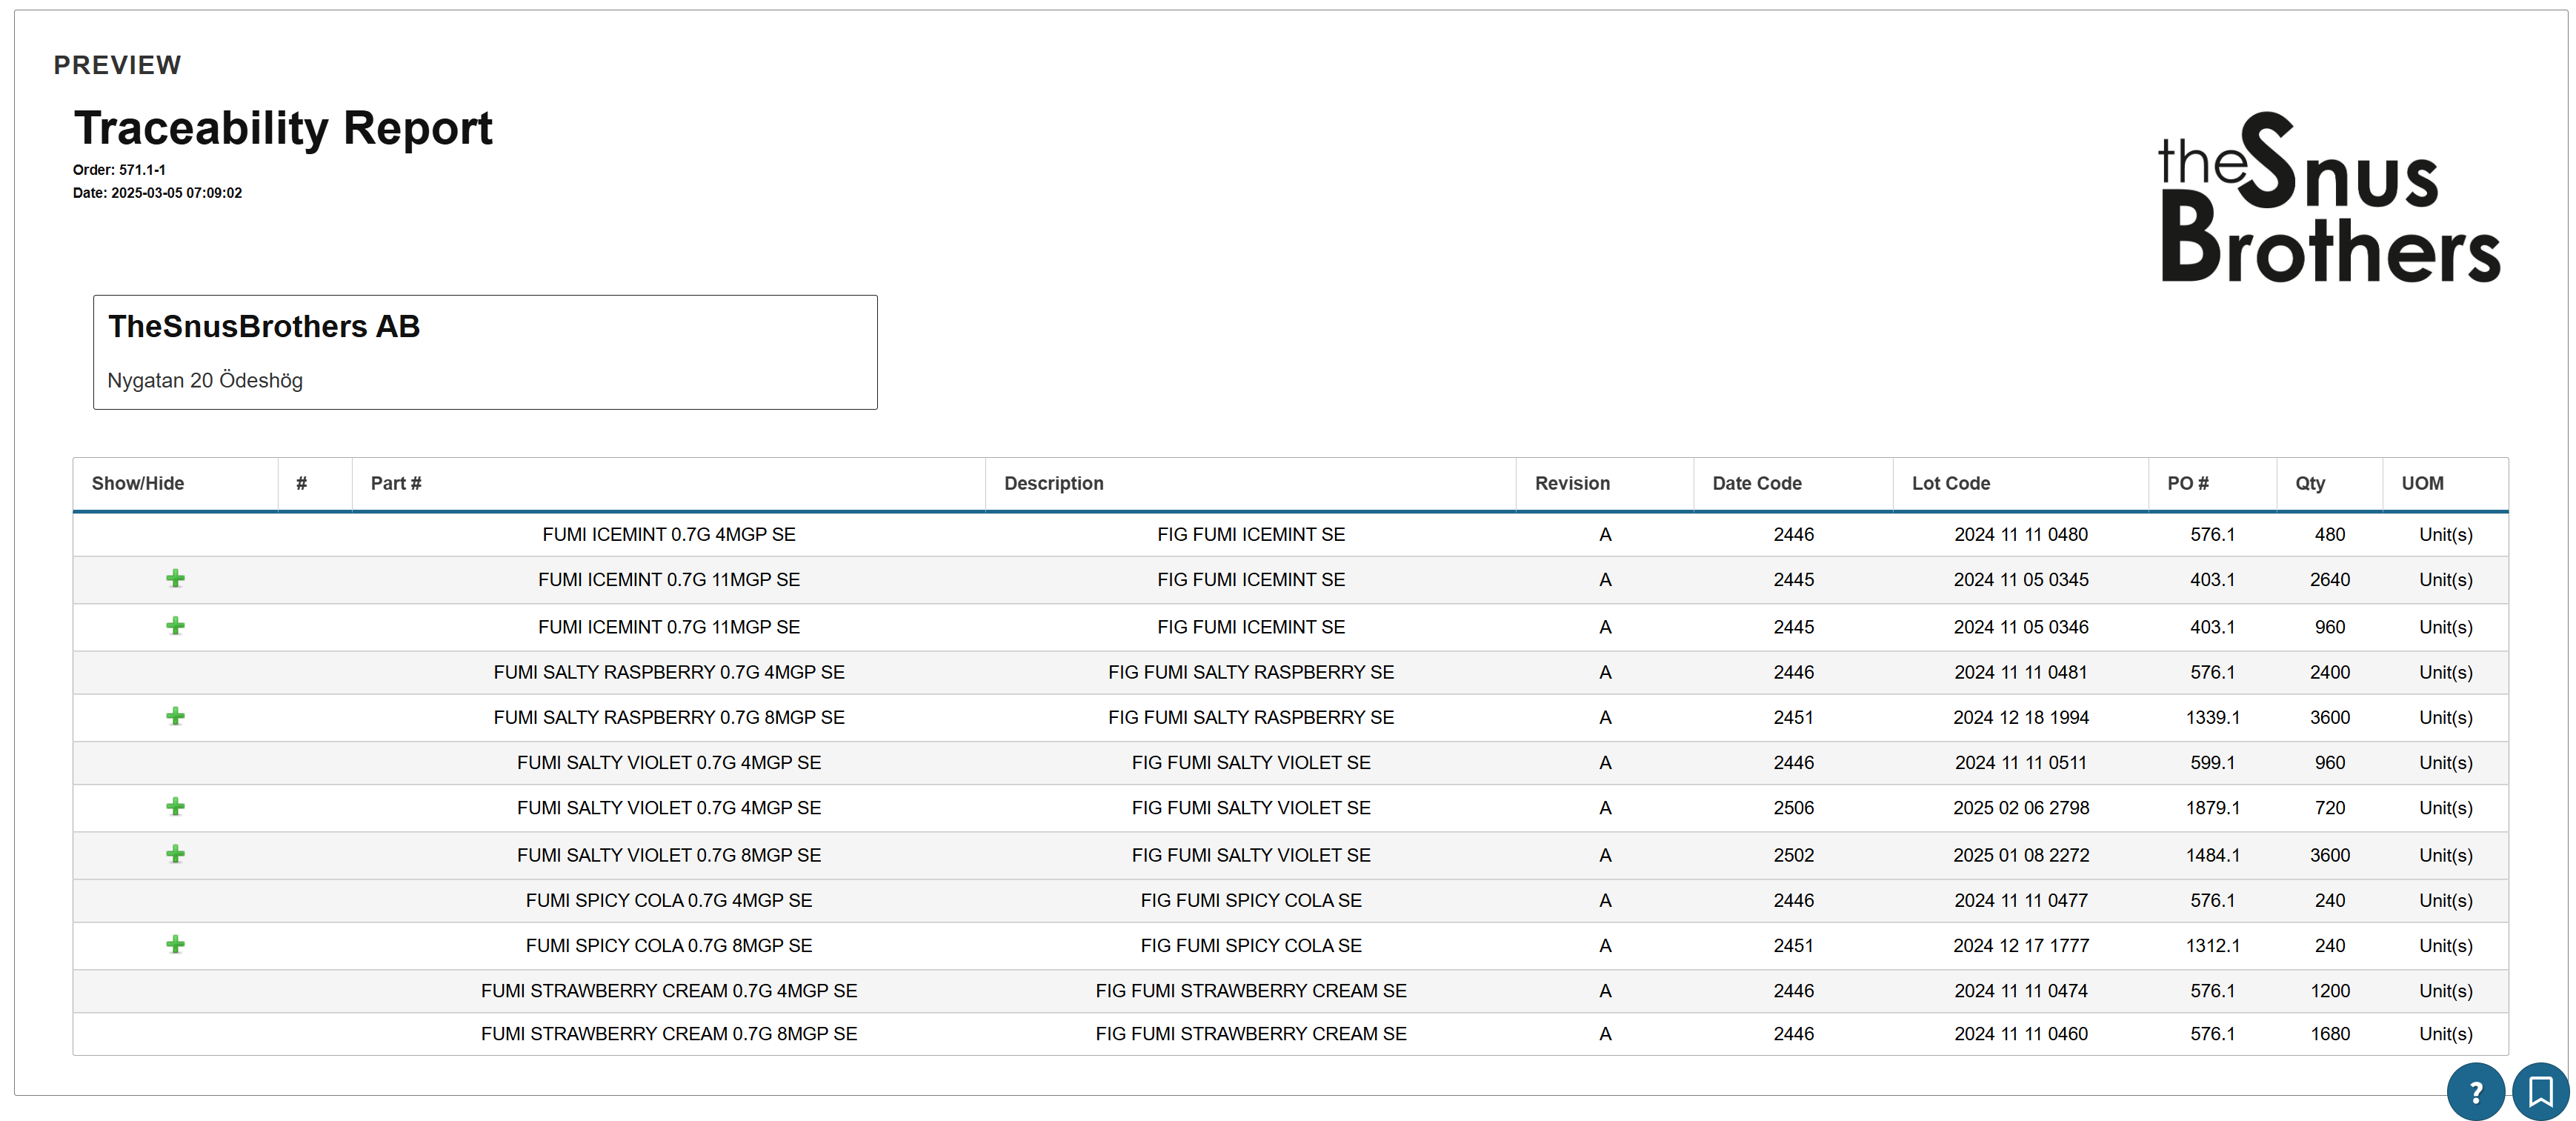The image size is (2576, 1121).
Task: Click the Revision column header
Action: [x=1604, y=484]
